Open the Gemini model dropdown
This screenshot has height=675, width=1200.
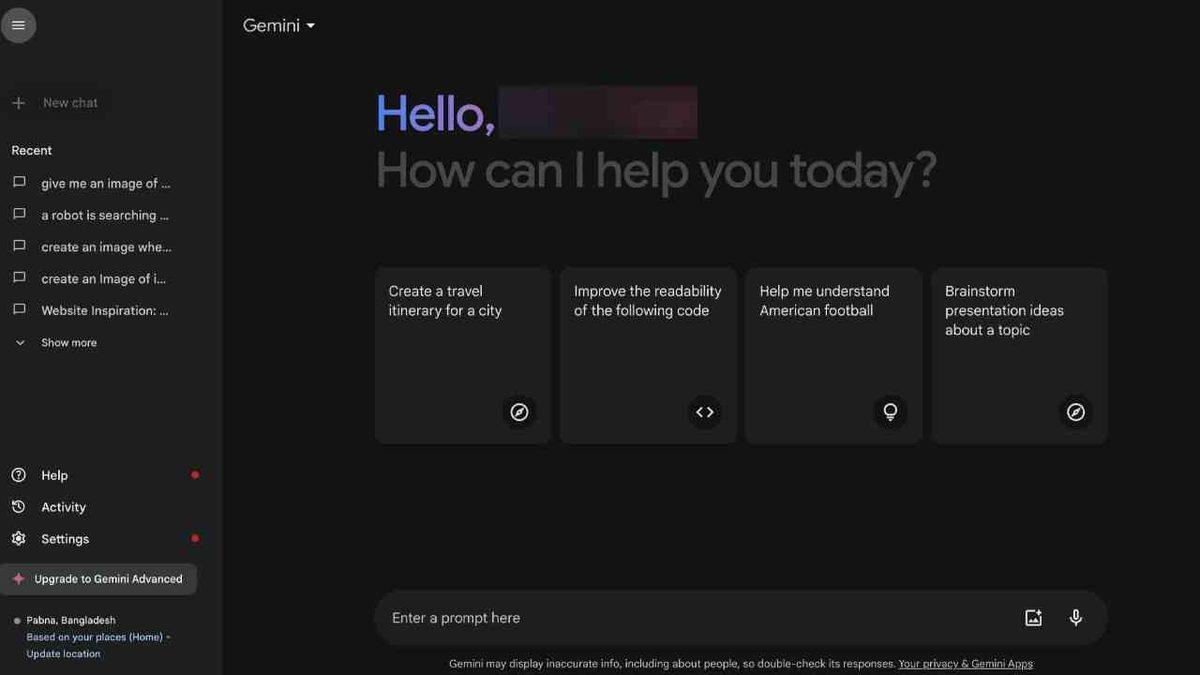pos(279,26)
